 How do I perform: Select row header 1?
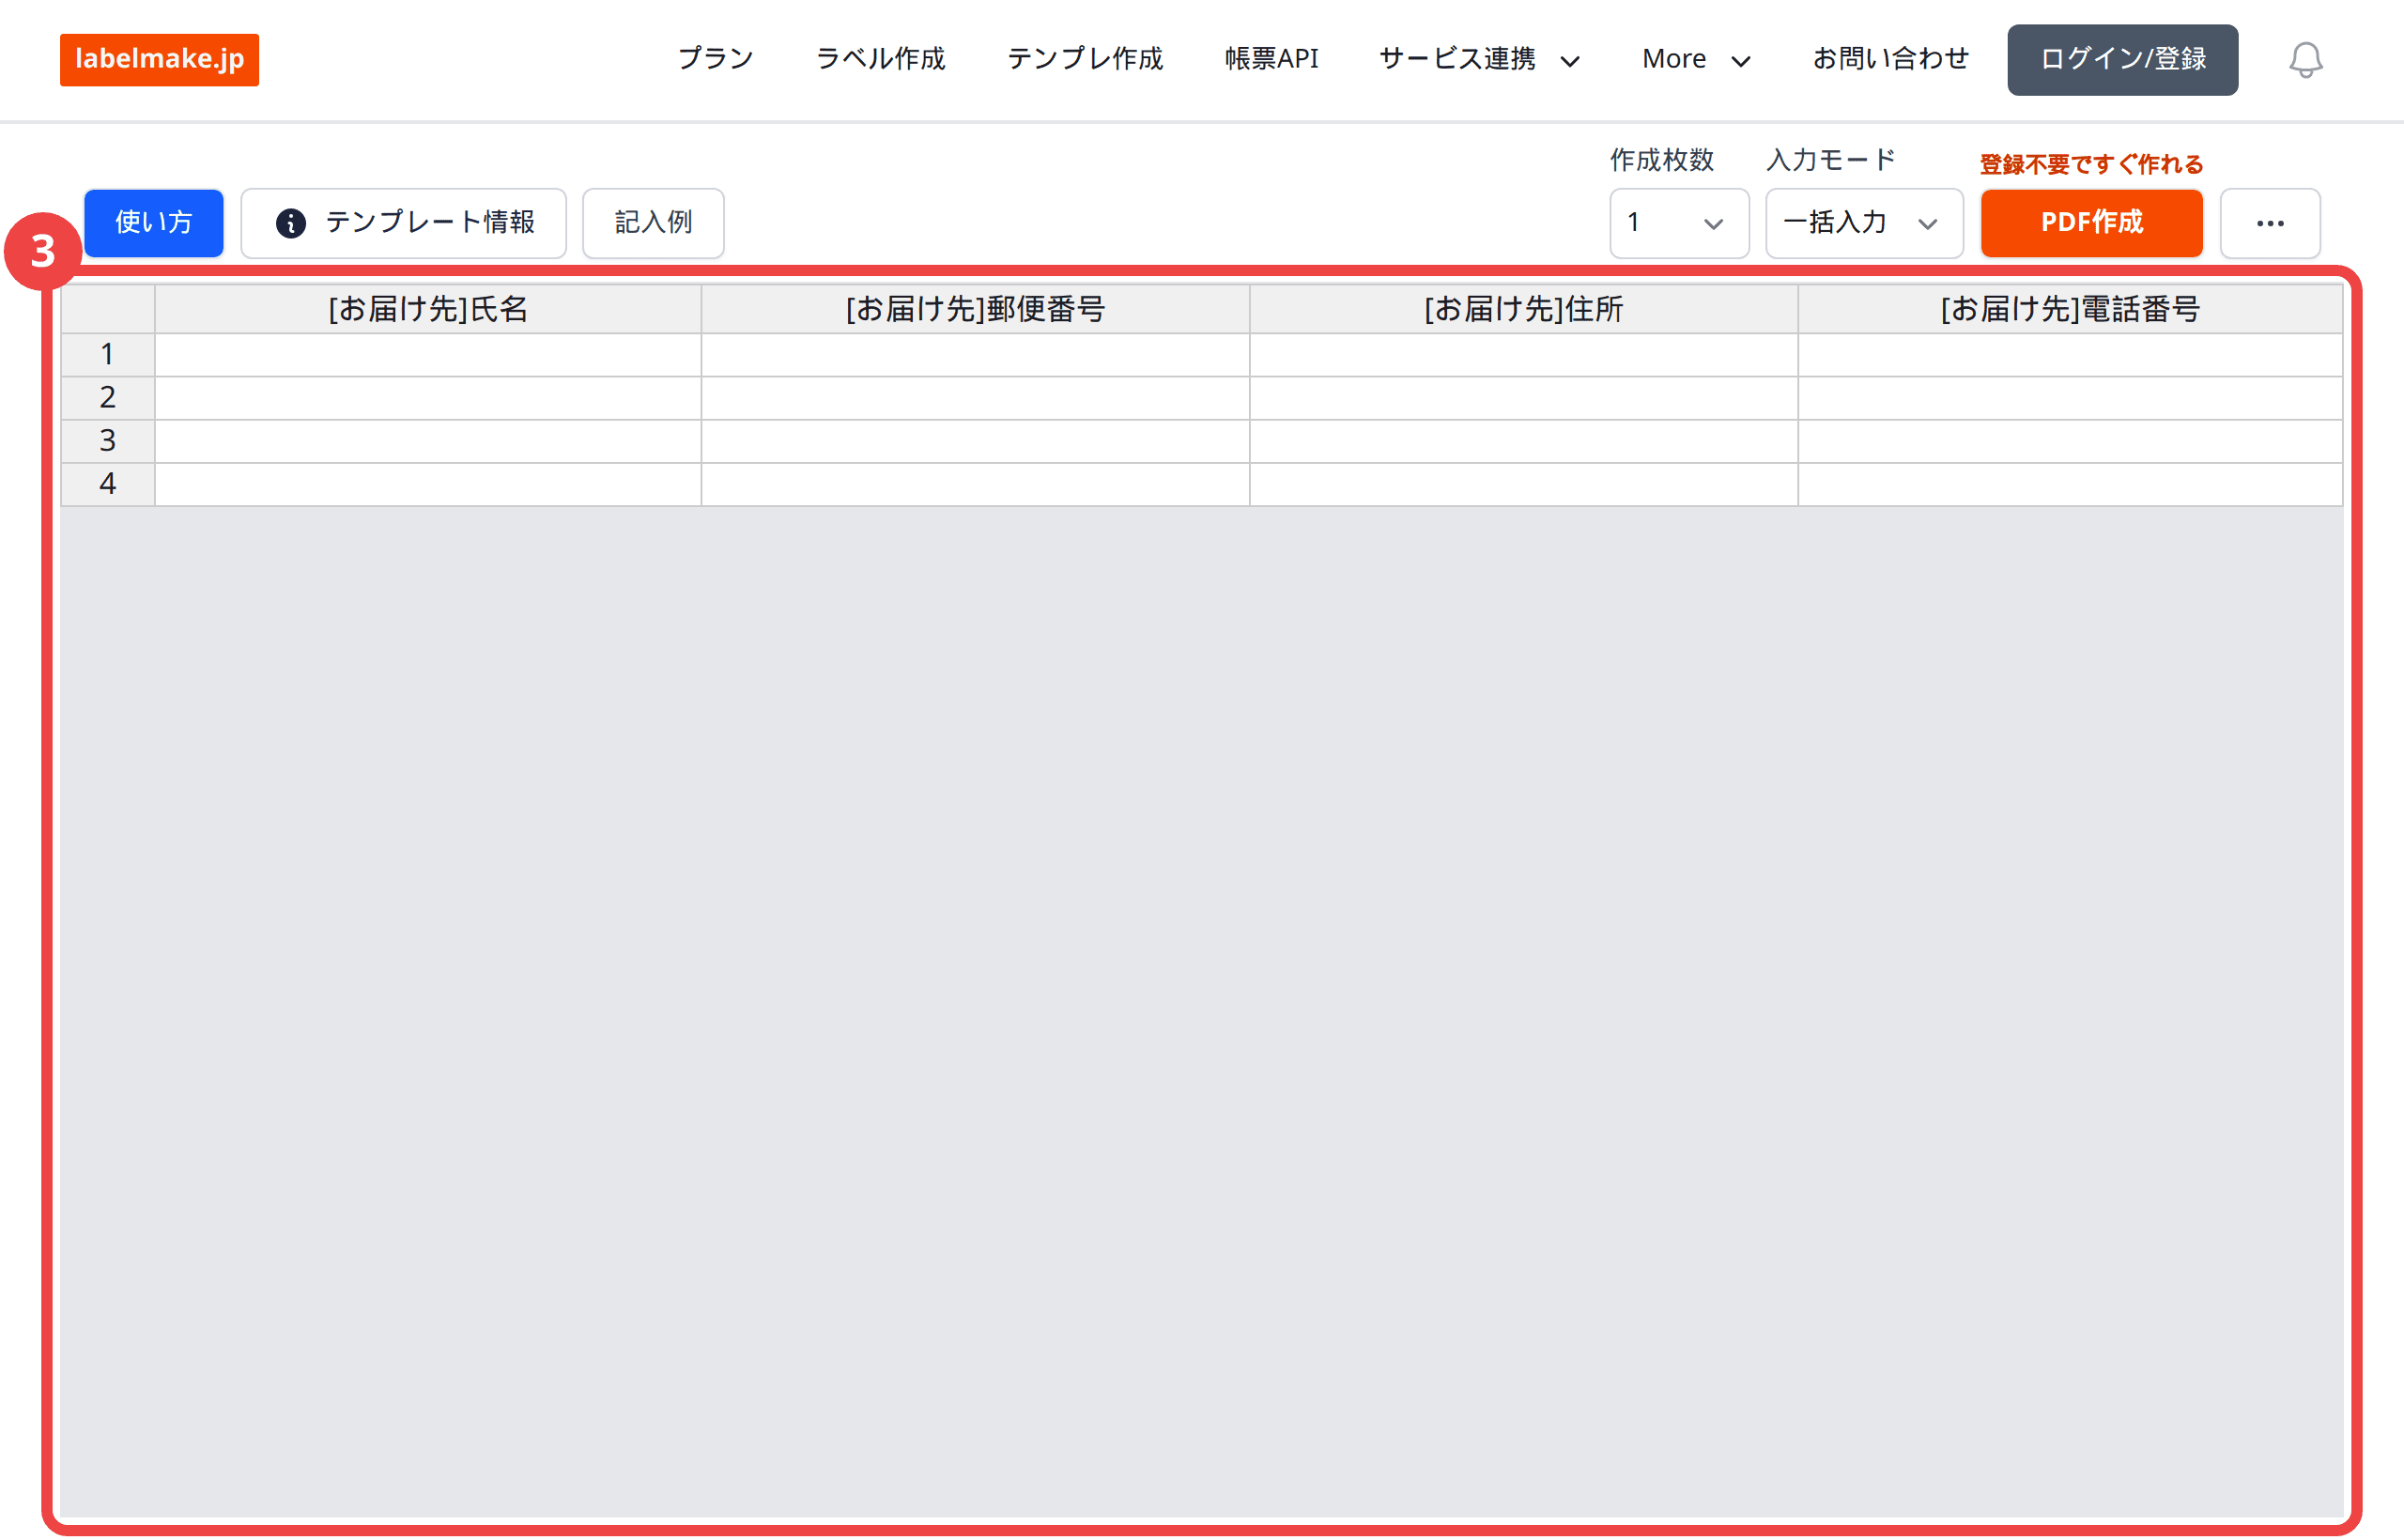pyautogui.click(x=108, y=354)
